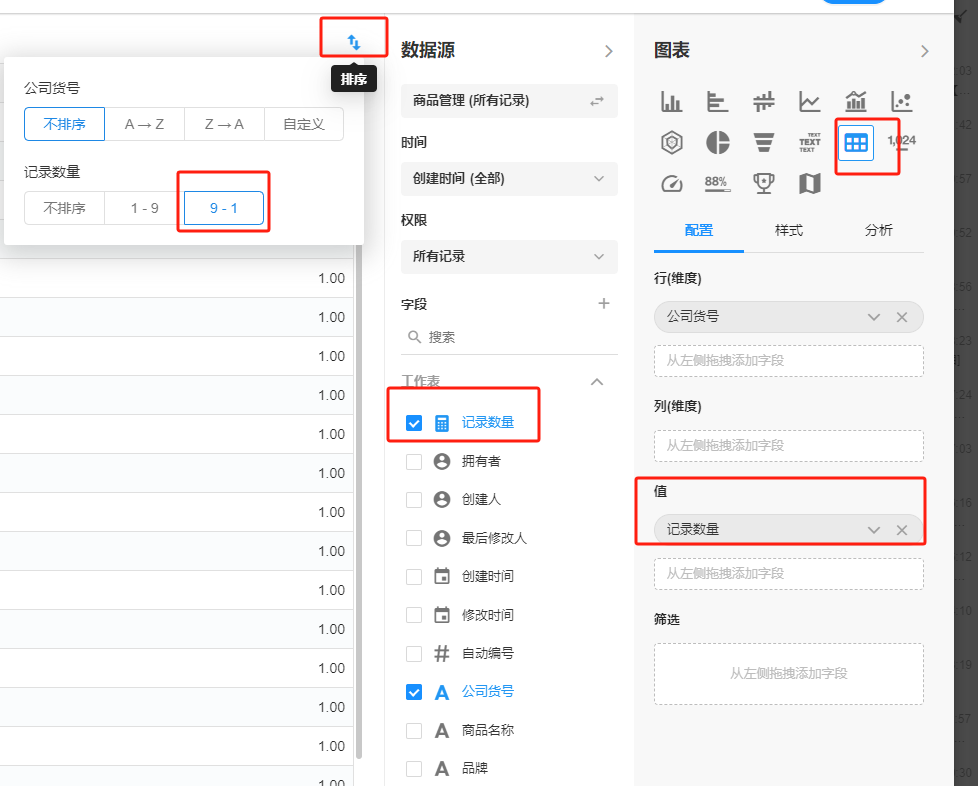Viewport: 978px width, 786px height.
Task: Select the funnel chart type
Action: pyautogui.click(x=763, y=142)
